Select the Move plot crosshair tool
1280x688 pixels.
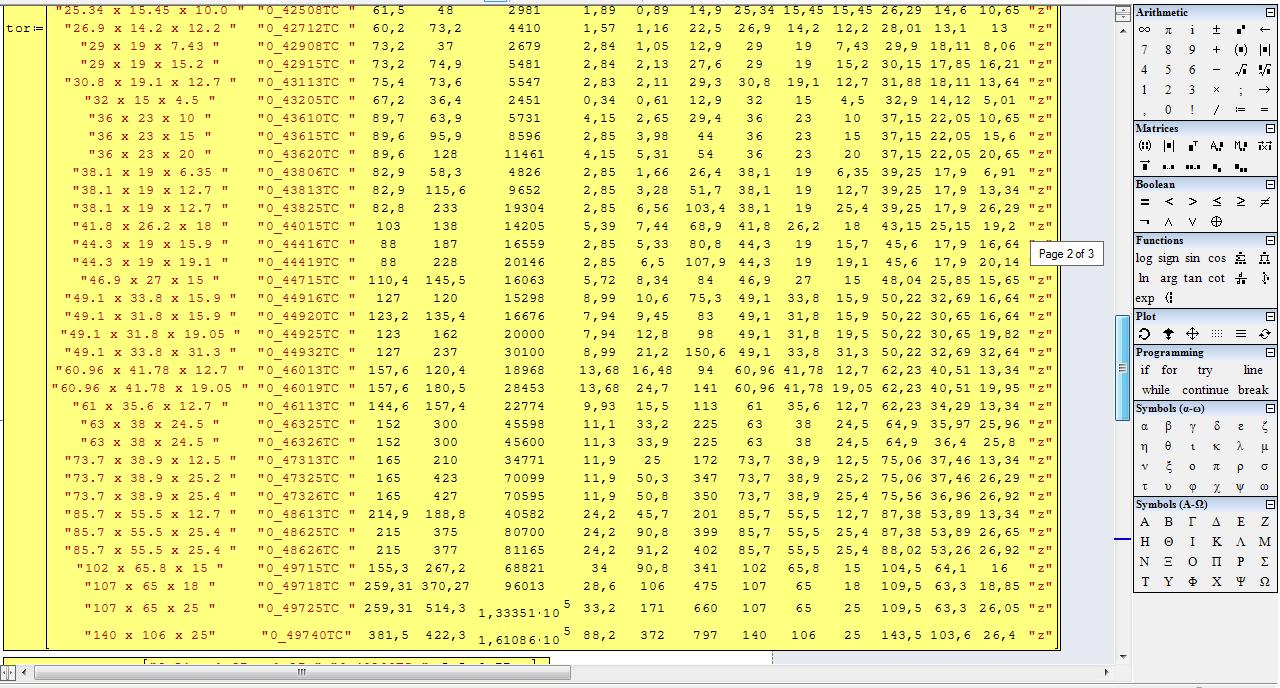point(1192,334)
